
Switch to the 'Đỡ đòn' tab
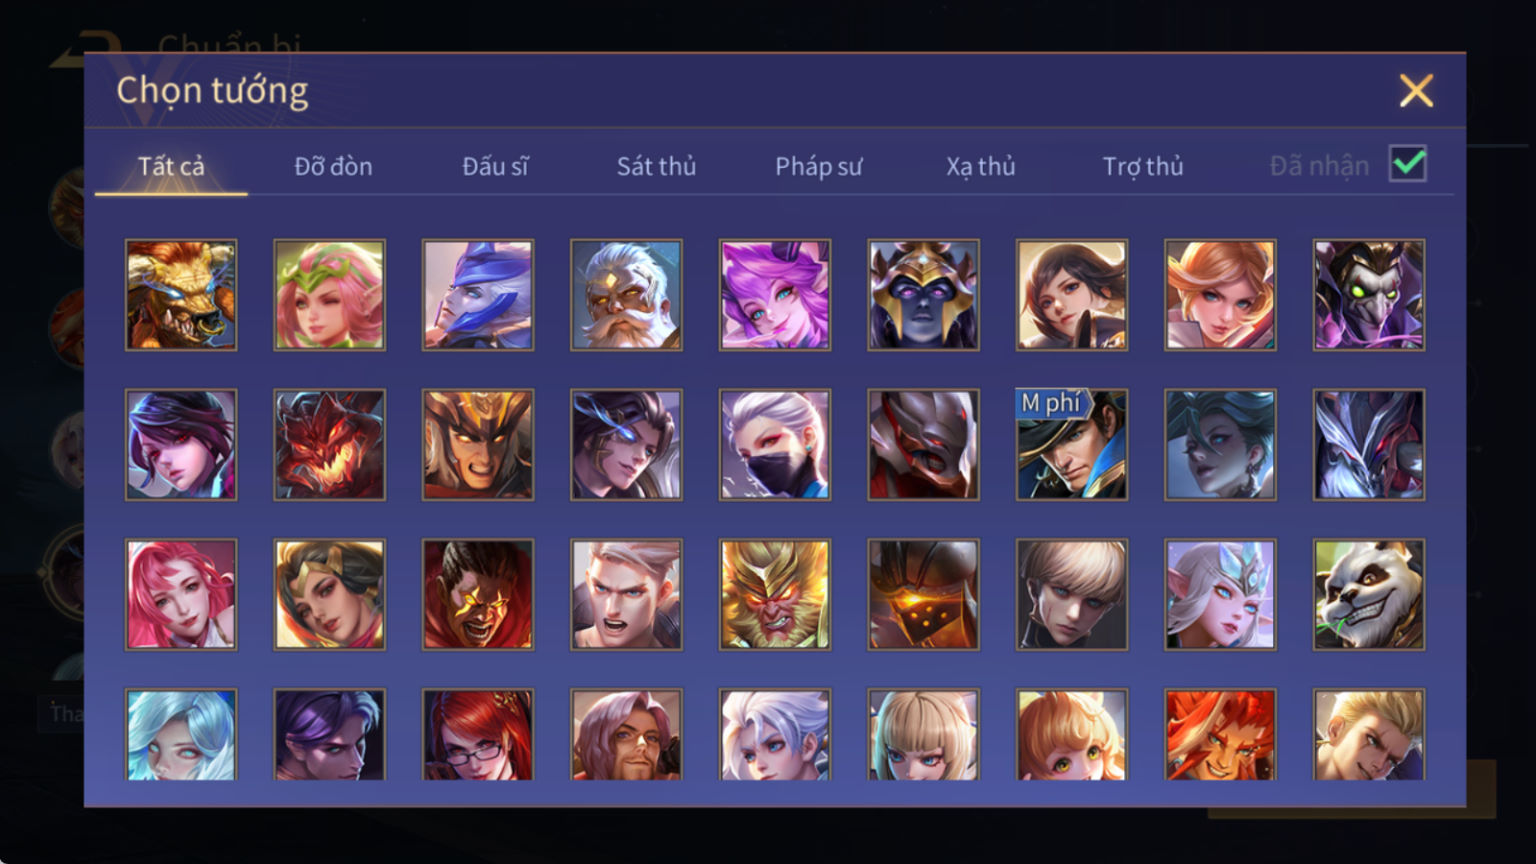333,166
